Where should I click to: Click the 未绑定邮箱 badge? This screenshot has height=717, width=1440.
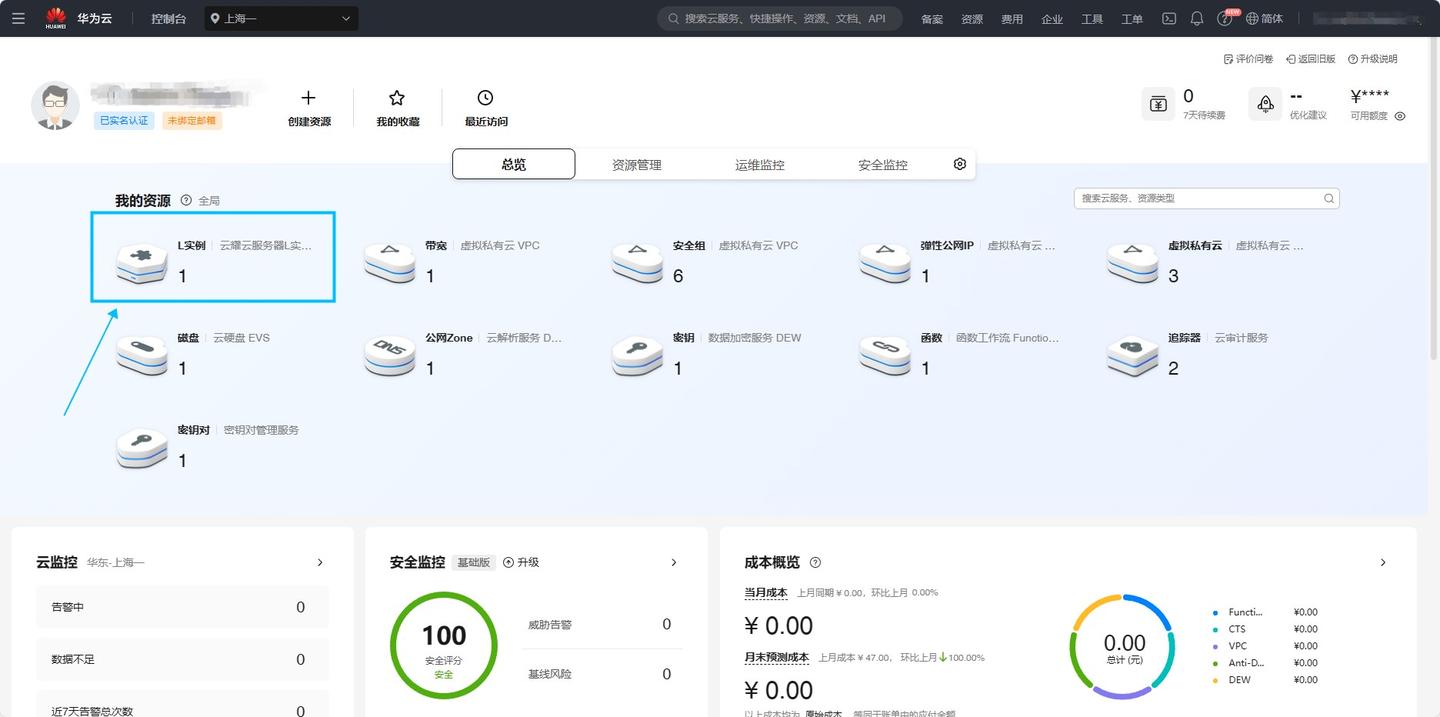tap(191, 121)
